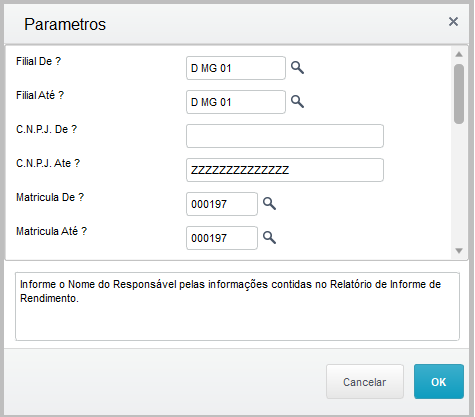475x417 pixels.
Task: Click the vertical scrollbar thumb
Action: click(x=459, y=94)
